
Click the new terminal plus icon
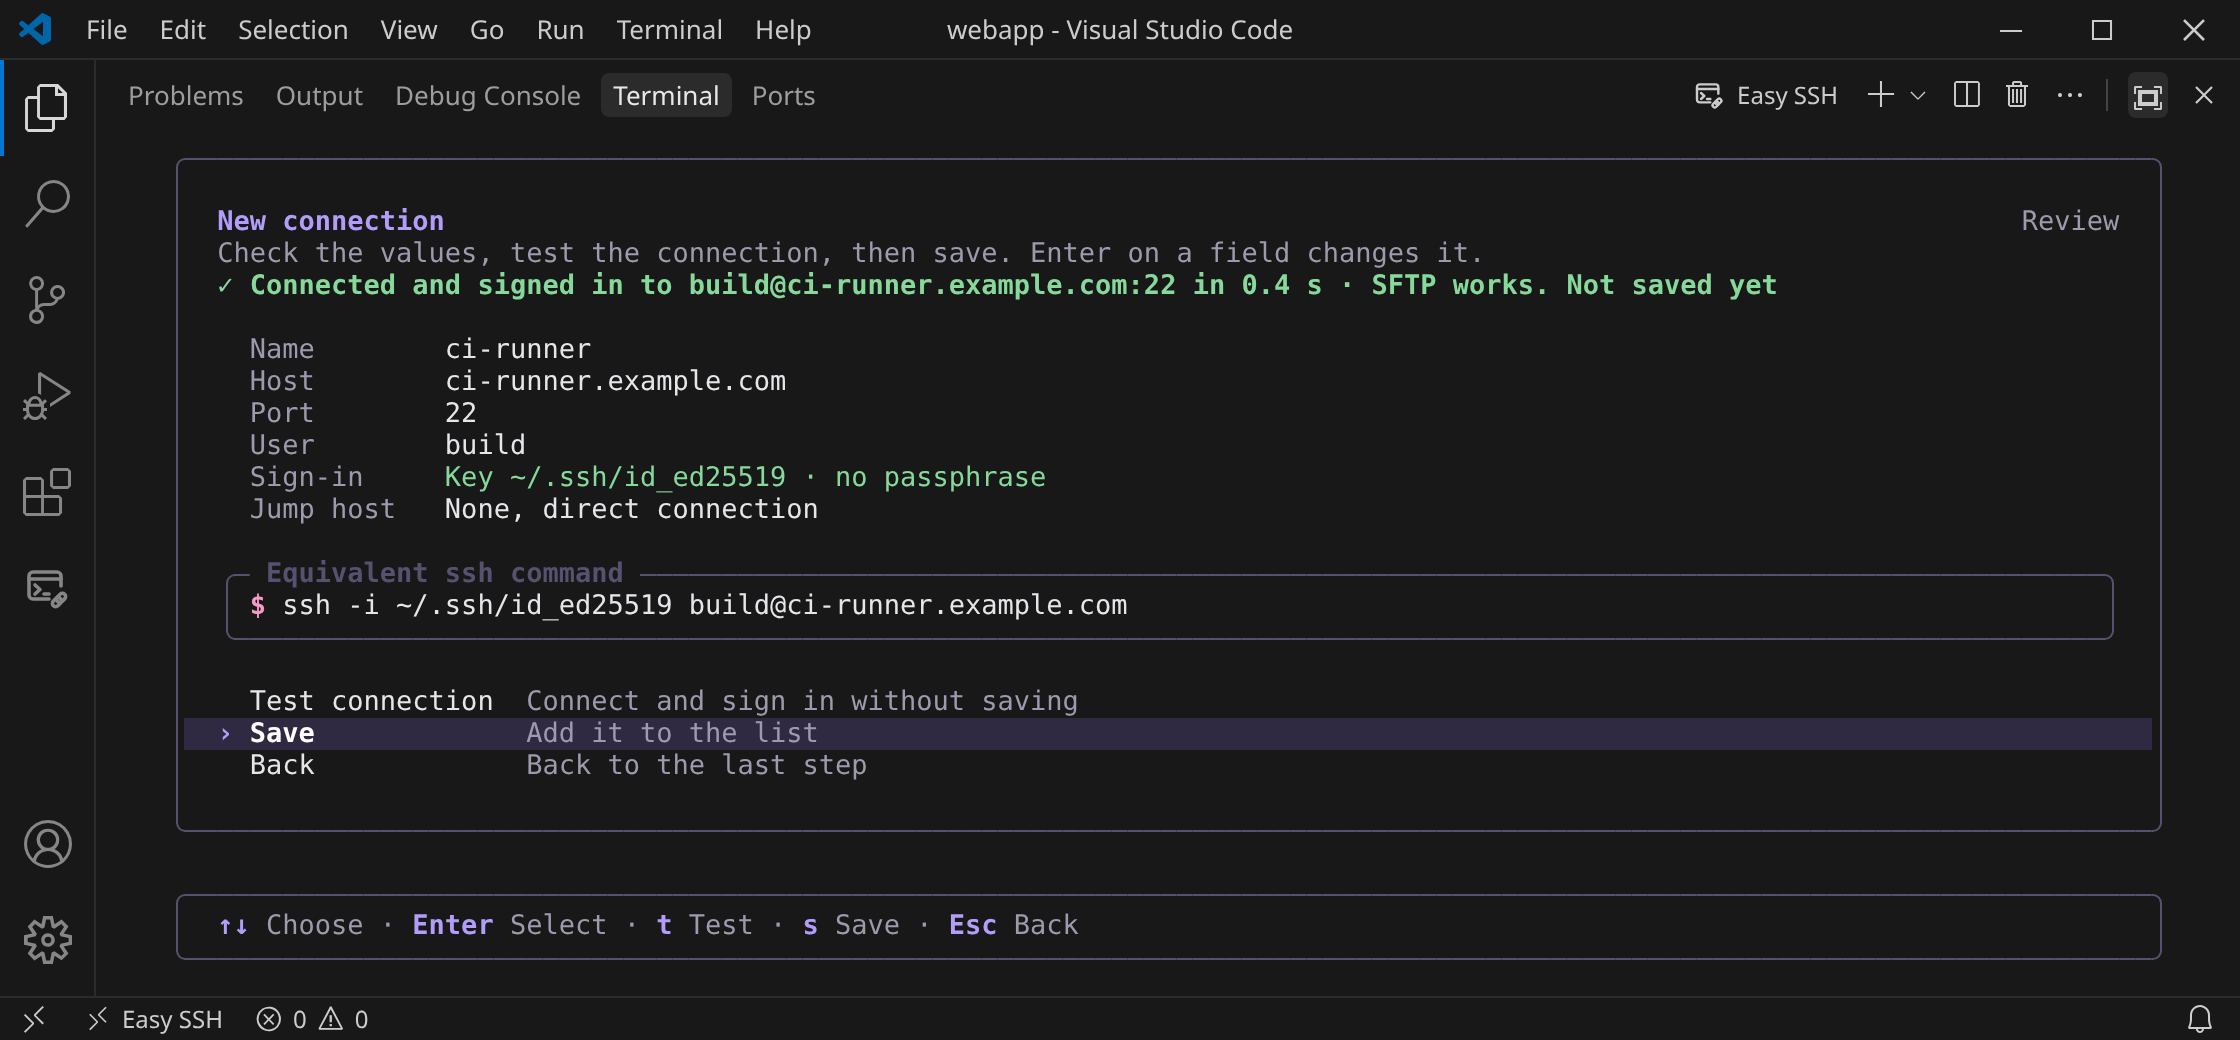(x=1881, y=95)
